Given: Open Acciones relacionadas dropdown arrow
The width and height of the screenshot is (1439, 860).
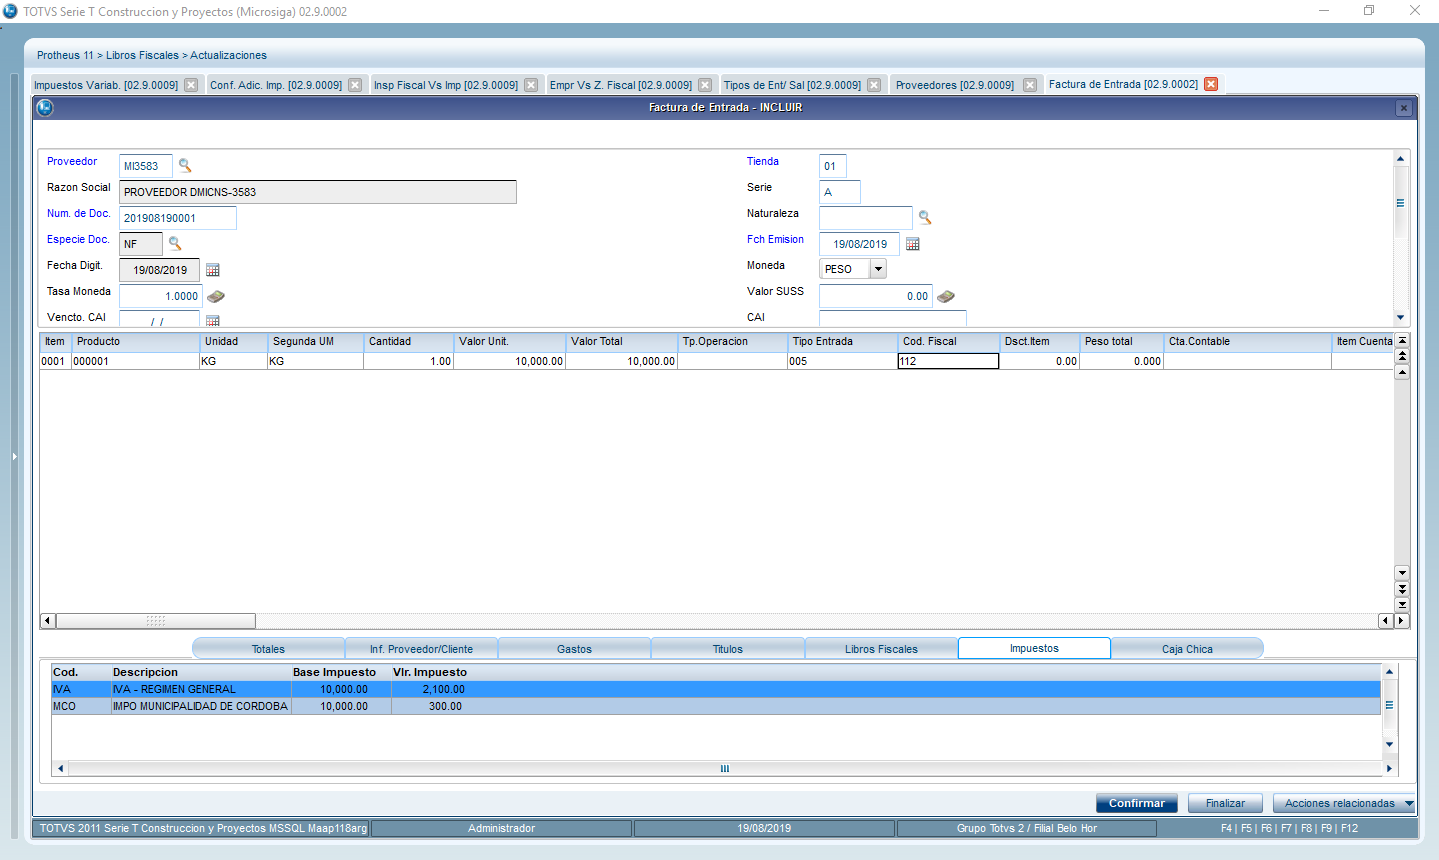Looking at the screenshot, I should [x=1409, y=803].
